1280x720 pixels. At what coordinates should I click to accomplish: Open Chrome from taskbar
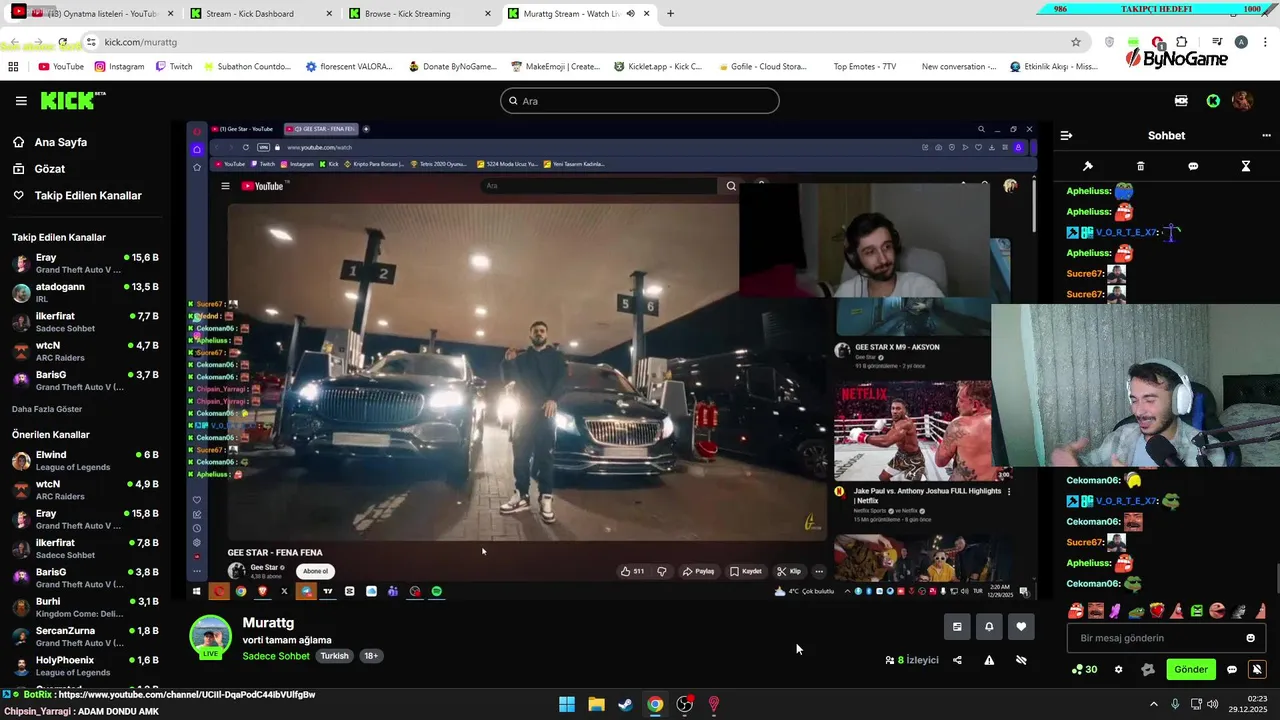tap(654, 704)
